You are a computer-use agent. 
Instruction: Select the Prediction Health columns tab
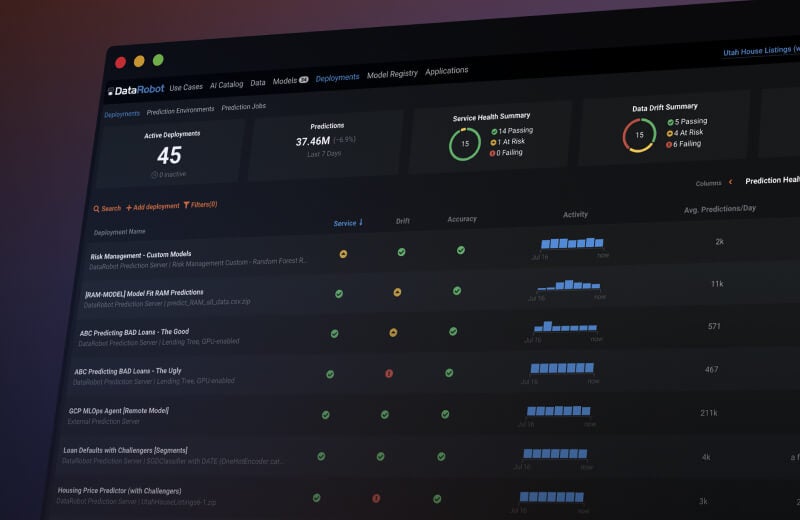[x=772, y=180]
